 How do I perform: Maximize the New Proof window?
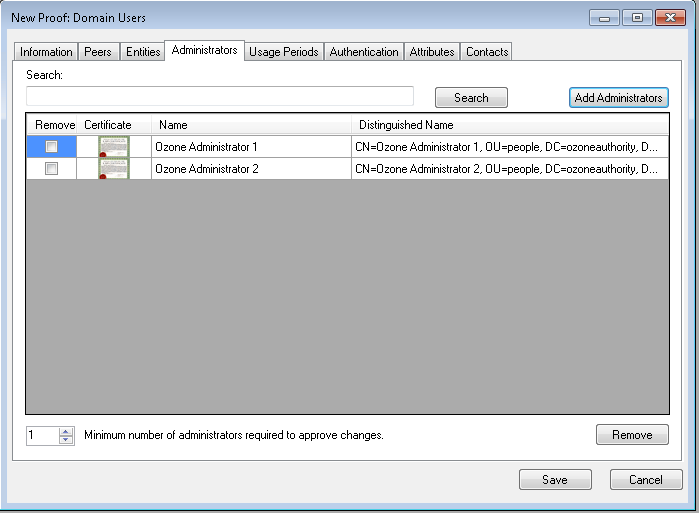[637, 18]
